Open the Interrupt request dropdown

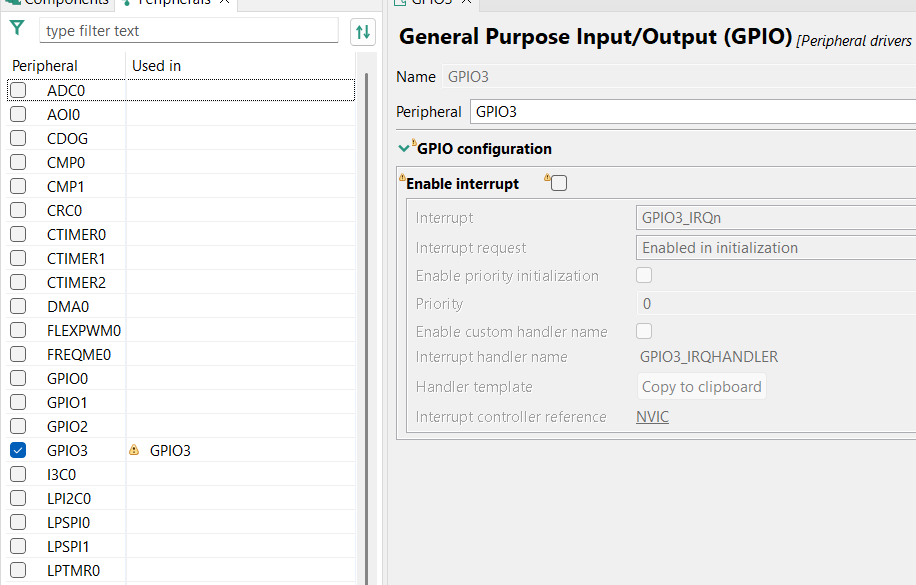[775, 248]
